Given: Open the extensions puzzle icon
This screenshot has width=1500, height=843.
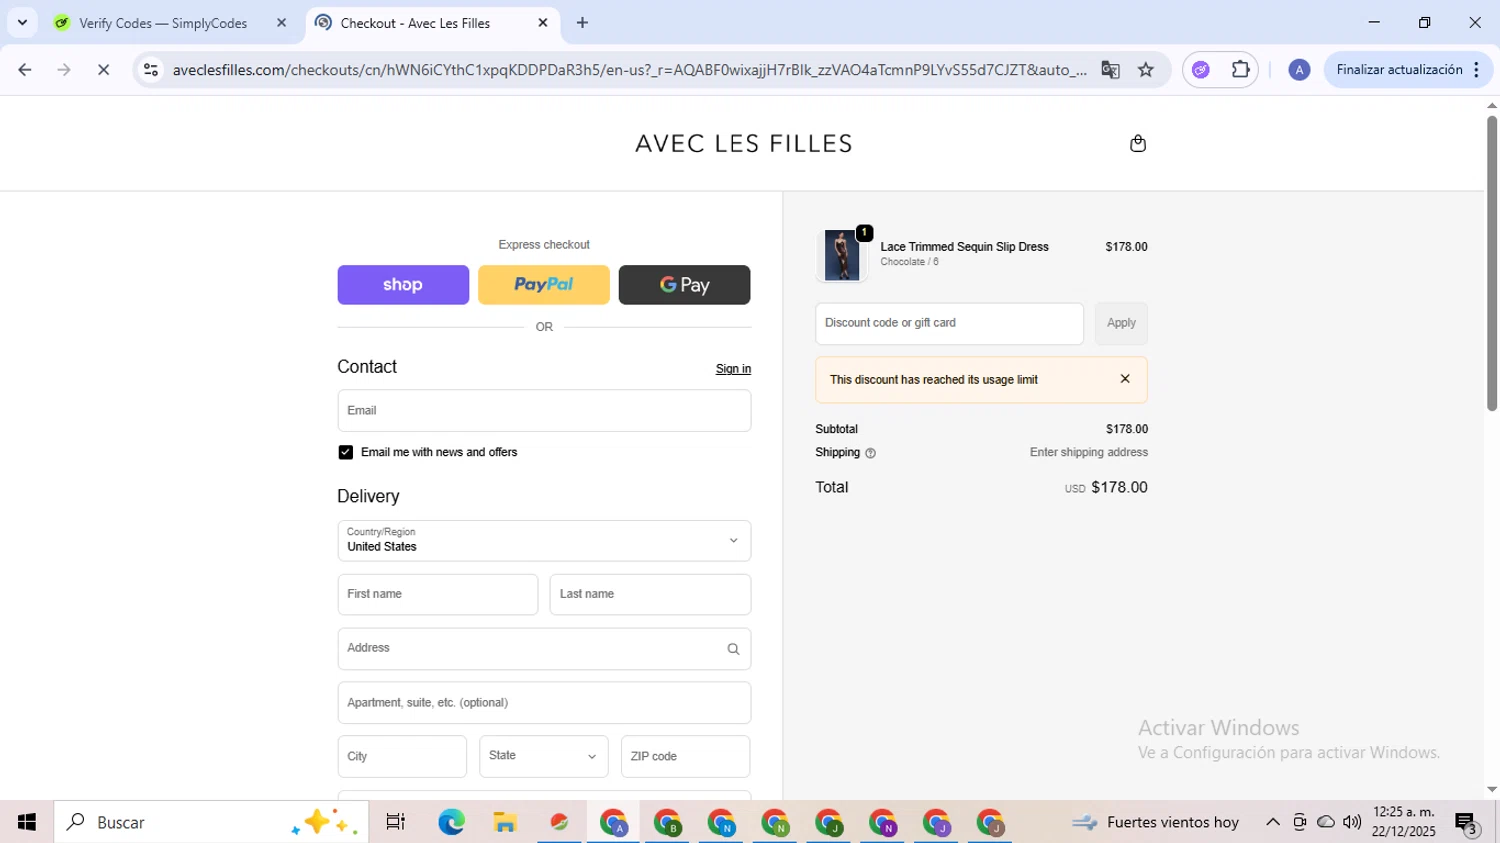Looking at the screenshot, I should click(1240, 70).
